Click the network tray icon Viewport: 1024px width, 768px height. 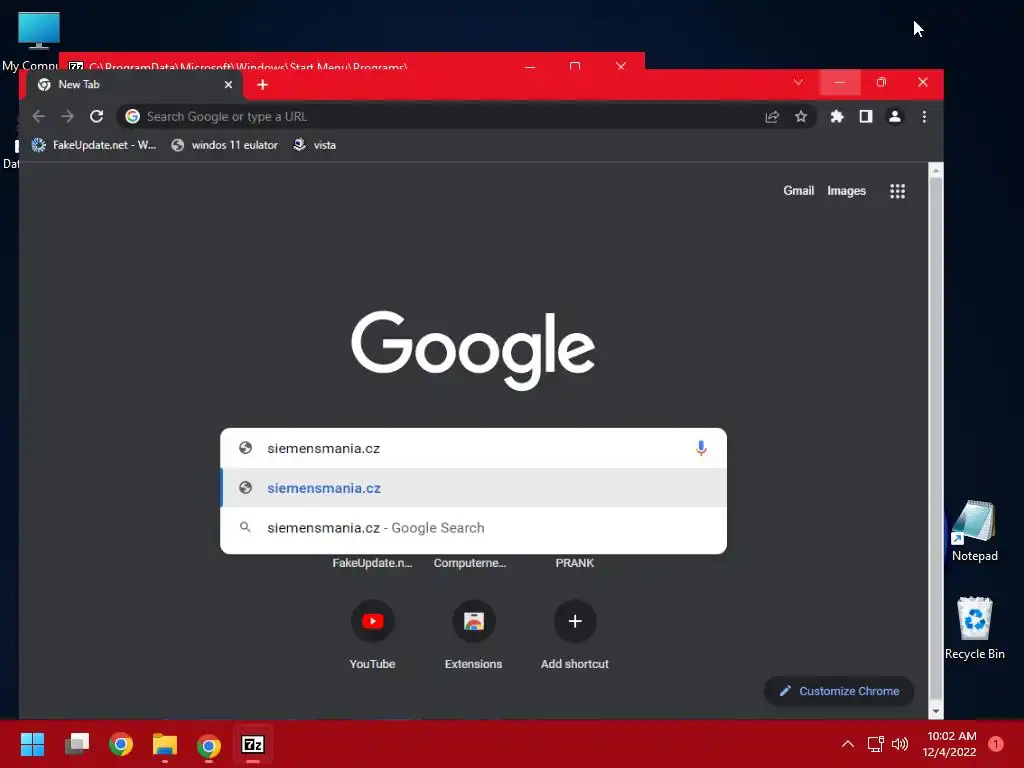click(875, 744)
